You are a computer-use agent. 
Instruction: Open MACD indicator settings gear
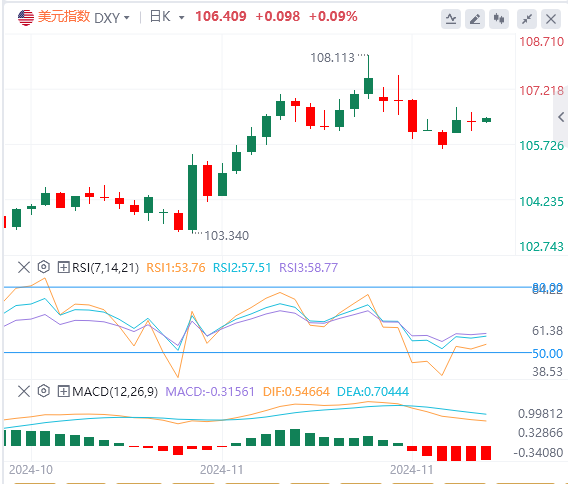[43, 391]
